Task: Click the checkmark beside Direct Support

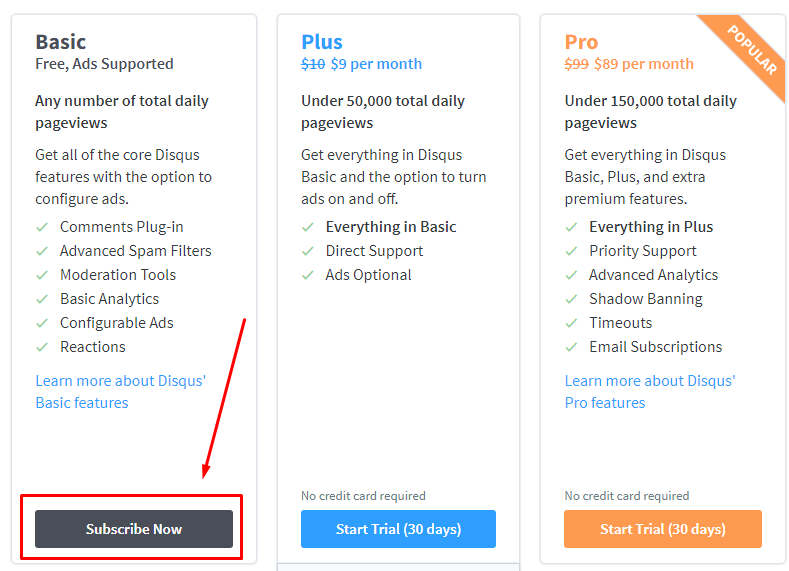Action: pyautogui.click(x=308, y=251)
